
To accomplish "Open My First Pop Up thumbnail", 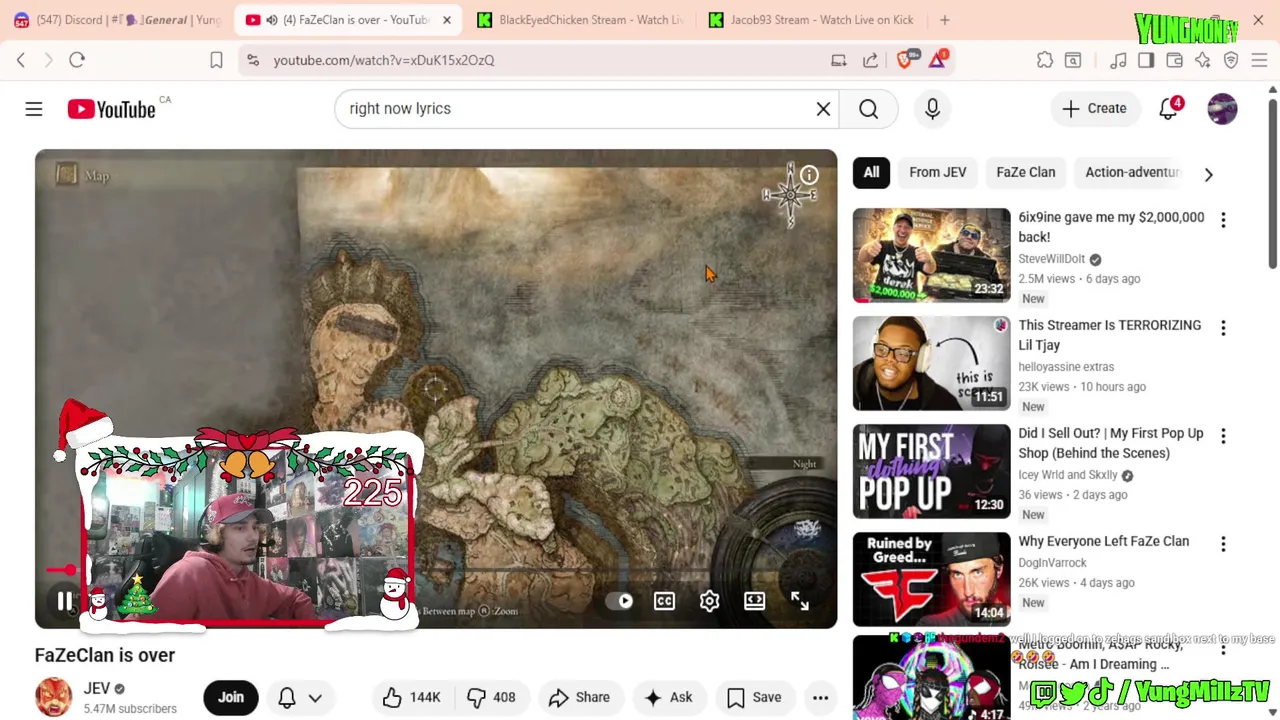I will click(931, 471).
